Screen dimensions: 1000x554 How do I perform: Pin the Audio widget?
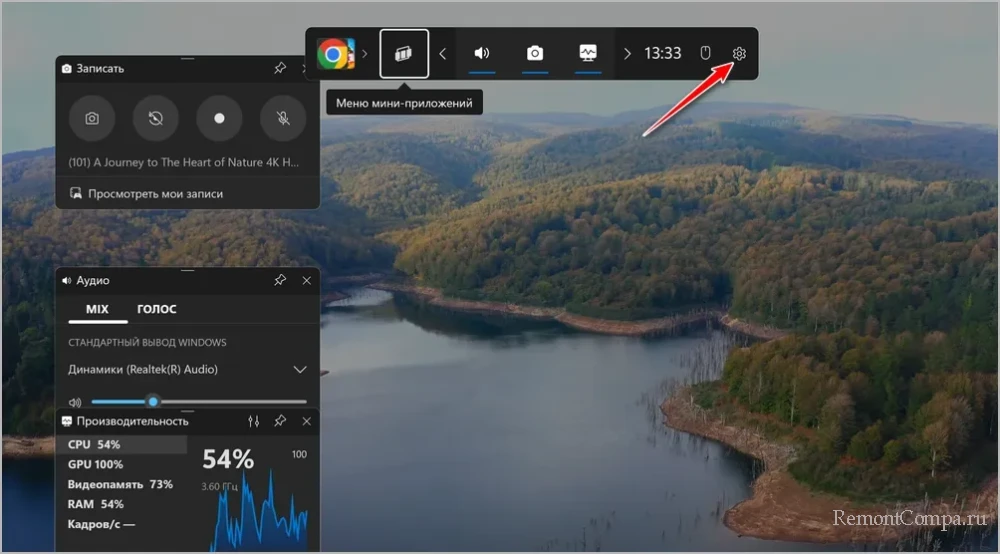point(280,280)
